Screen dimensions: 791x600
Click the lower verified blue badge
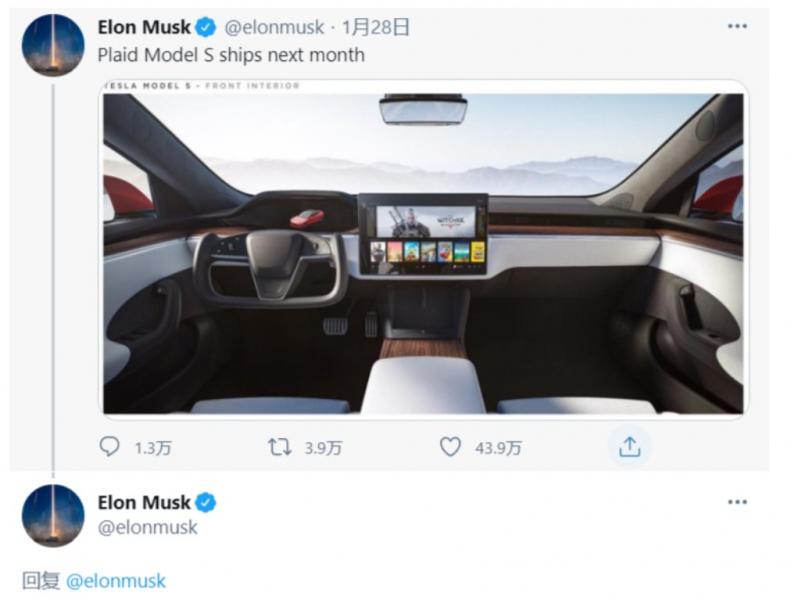[206, 503]
